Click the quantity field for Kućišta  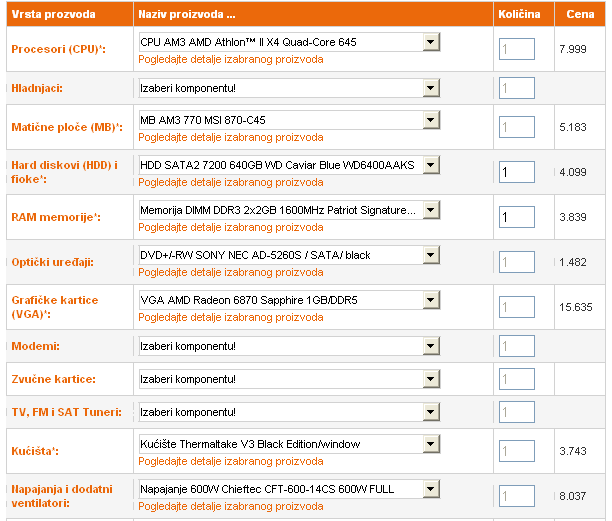point(517,451)
